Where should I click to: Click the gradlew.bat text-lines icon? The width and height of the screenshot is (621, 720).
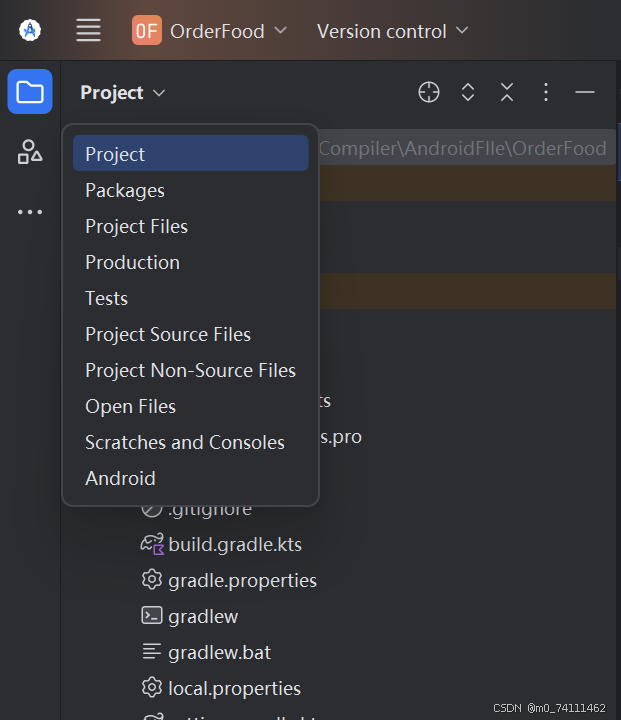(x=152, y=652)
